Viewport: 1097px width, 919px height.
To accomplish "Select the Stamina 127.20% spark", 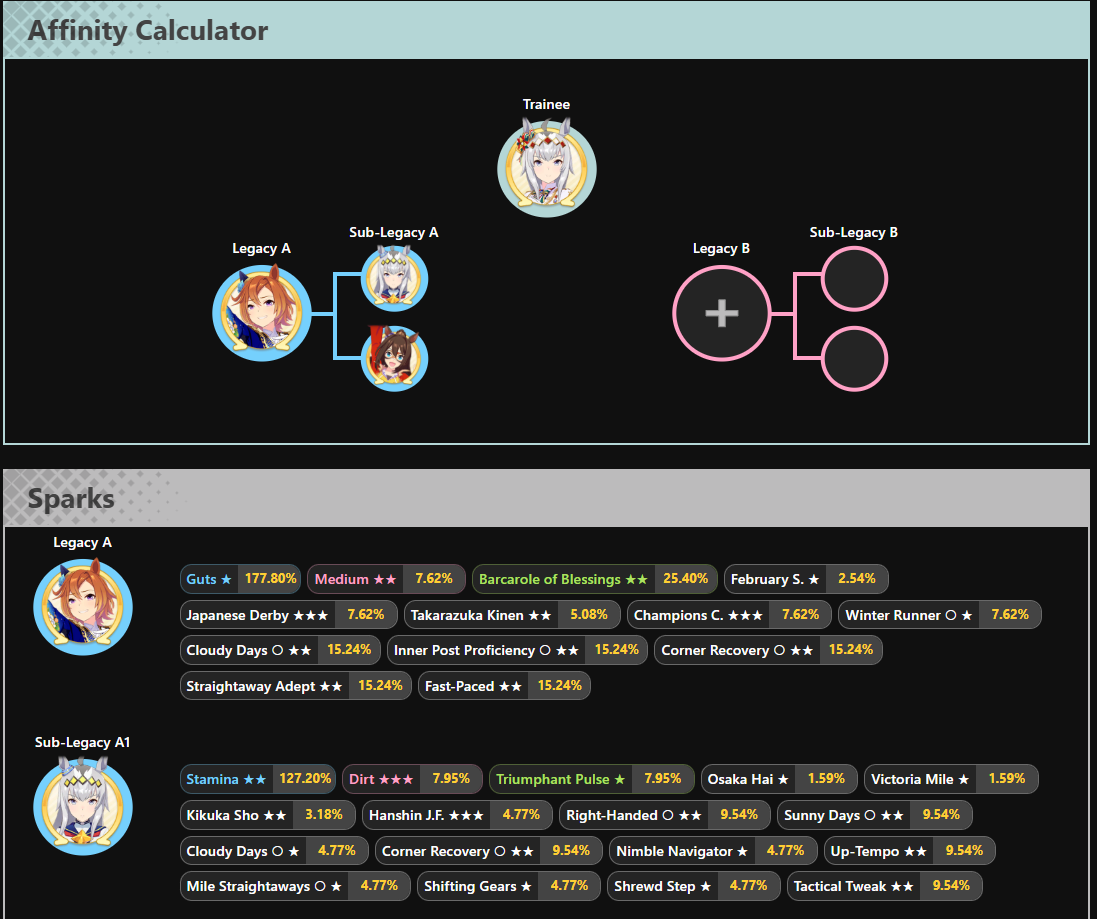I will tap(258, 779).
